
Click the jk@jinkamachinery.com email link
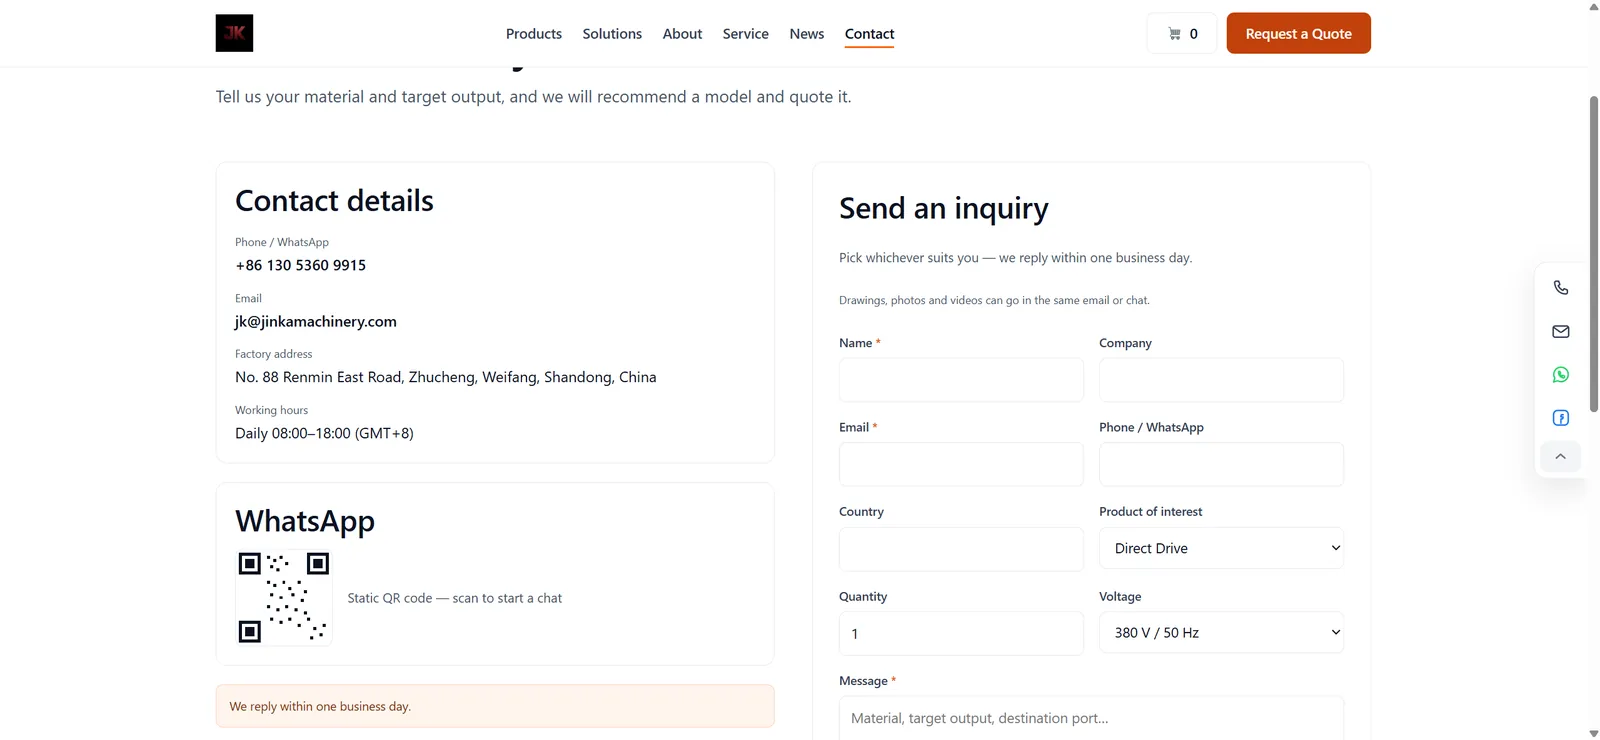click(x=316, y=321)
